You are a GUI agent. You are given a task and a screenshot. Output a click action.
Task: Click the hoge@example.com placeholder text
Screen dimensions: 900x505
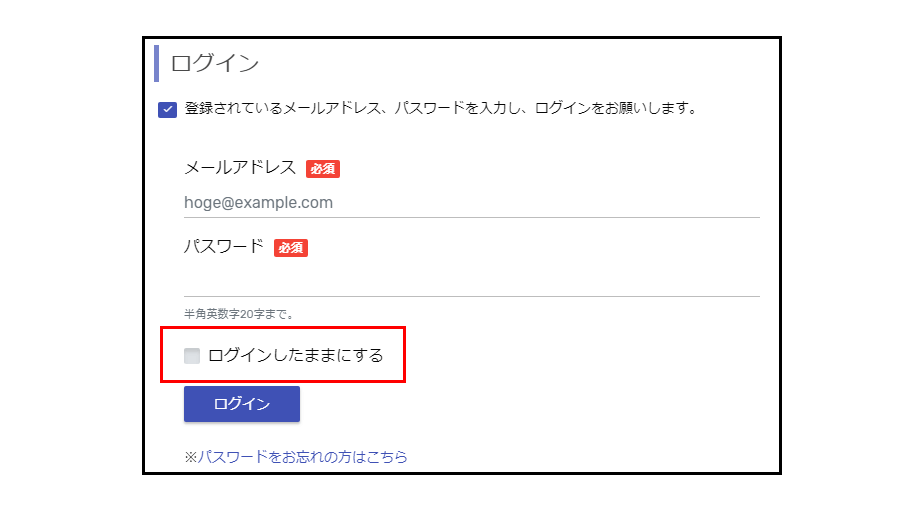(258, 202)
